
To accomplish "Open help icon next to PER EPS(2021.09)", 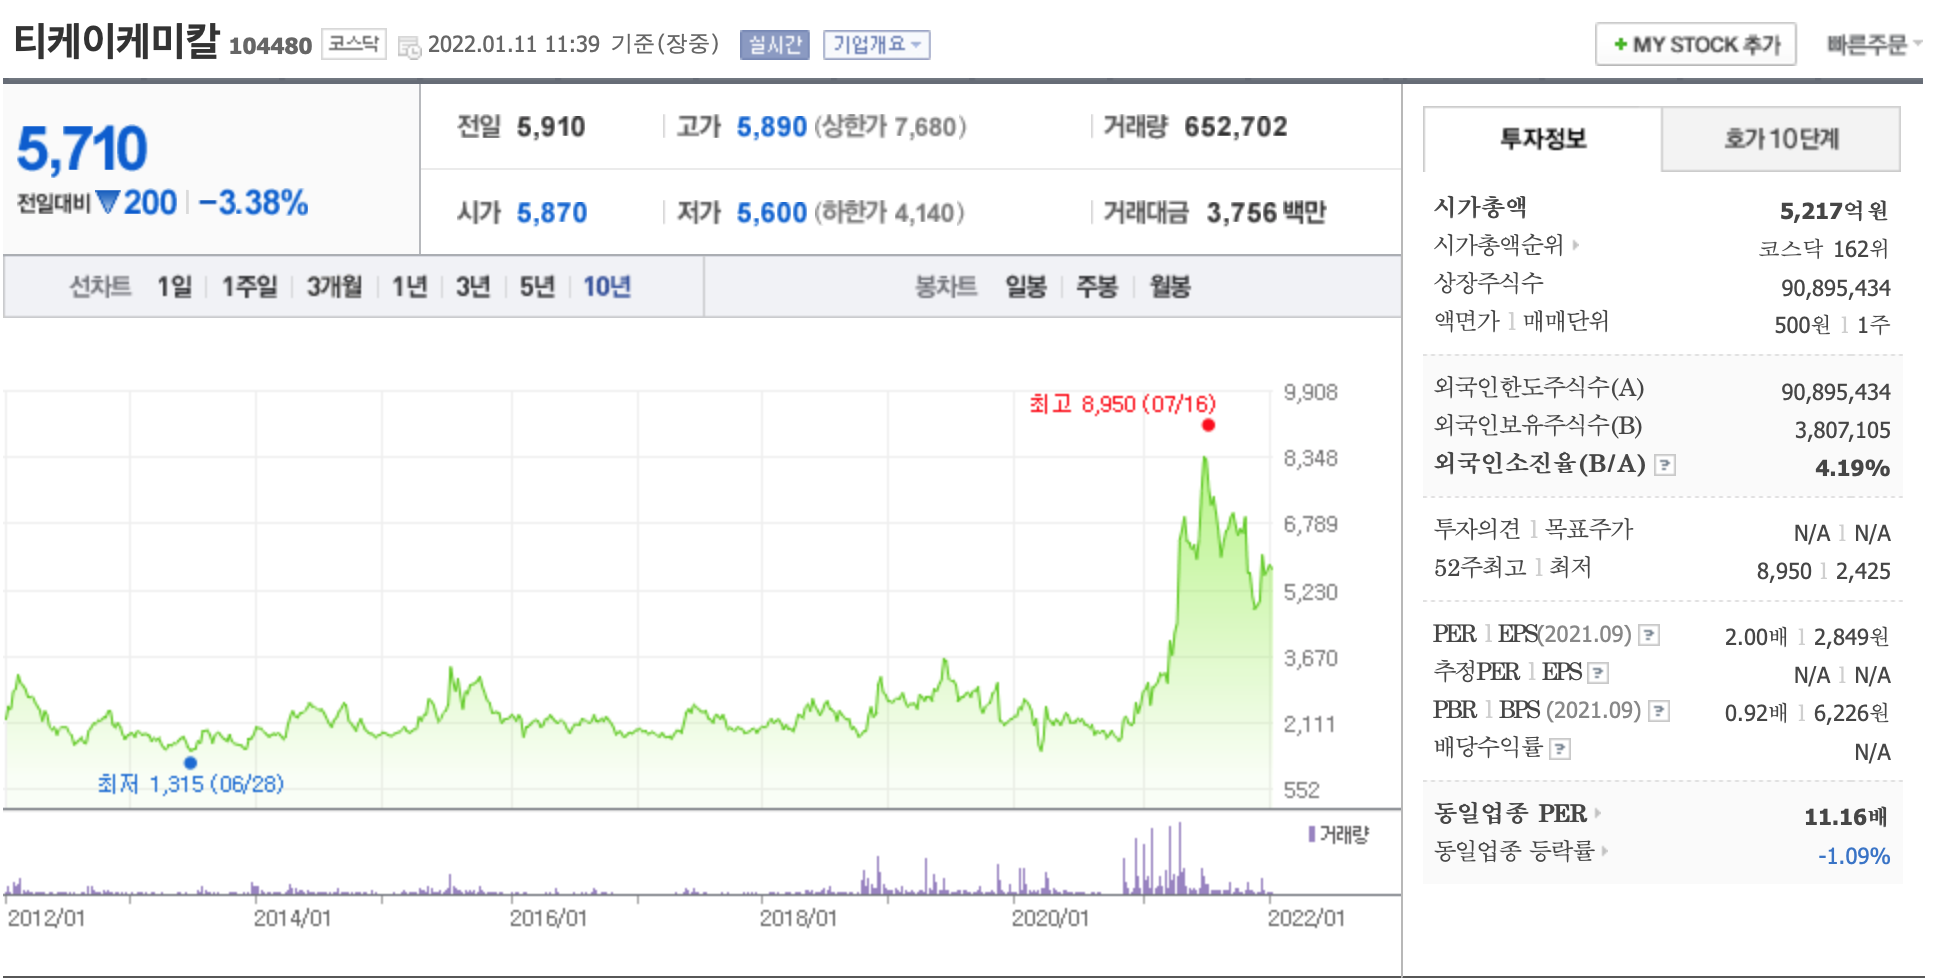I will tap(1650, 635).
